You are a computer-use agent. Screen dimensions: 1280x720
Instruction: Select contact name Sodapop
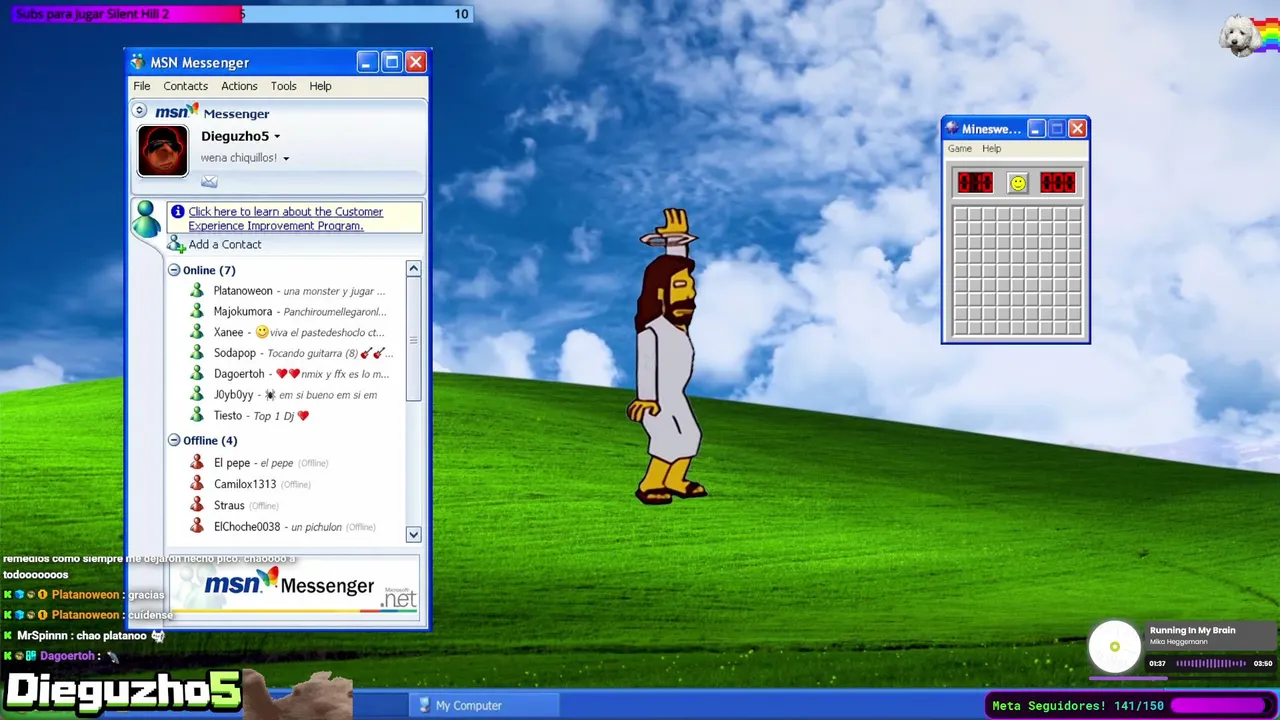click(235, 353)
